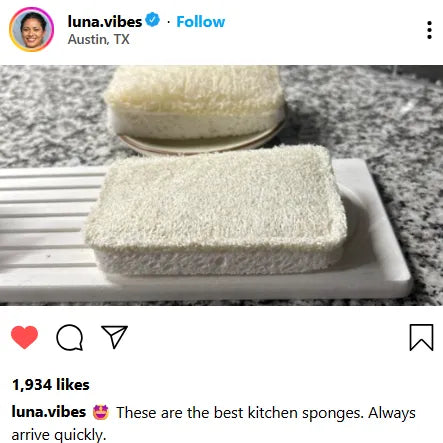View who liked via 1,934 likes
Viewport: 443px width, 443px height.
click(x=51, y=385)
